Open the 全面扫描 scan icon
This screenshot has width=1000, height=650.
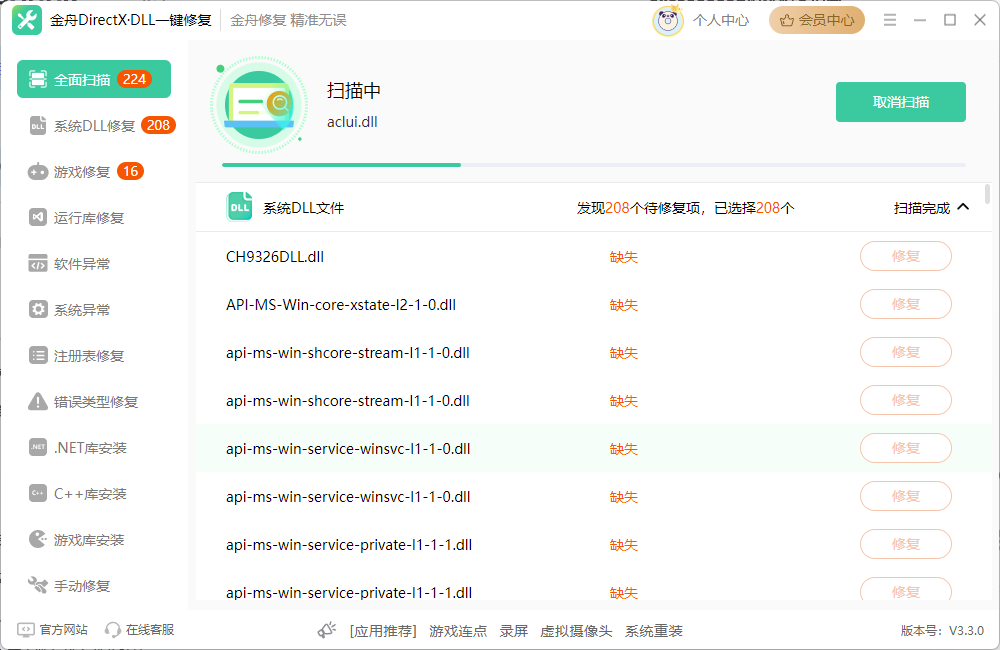tap(38, 79)
